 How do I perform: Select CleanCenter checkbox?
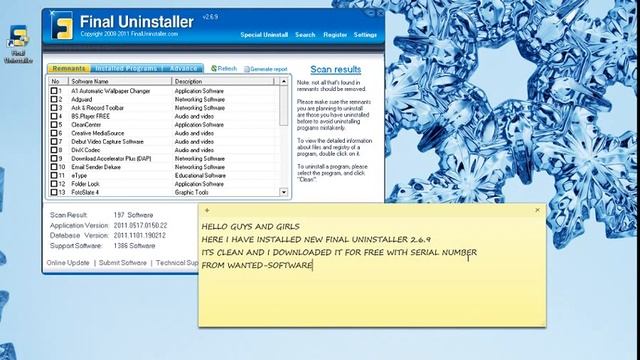click(x=54, y=124)
